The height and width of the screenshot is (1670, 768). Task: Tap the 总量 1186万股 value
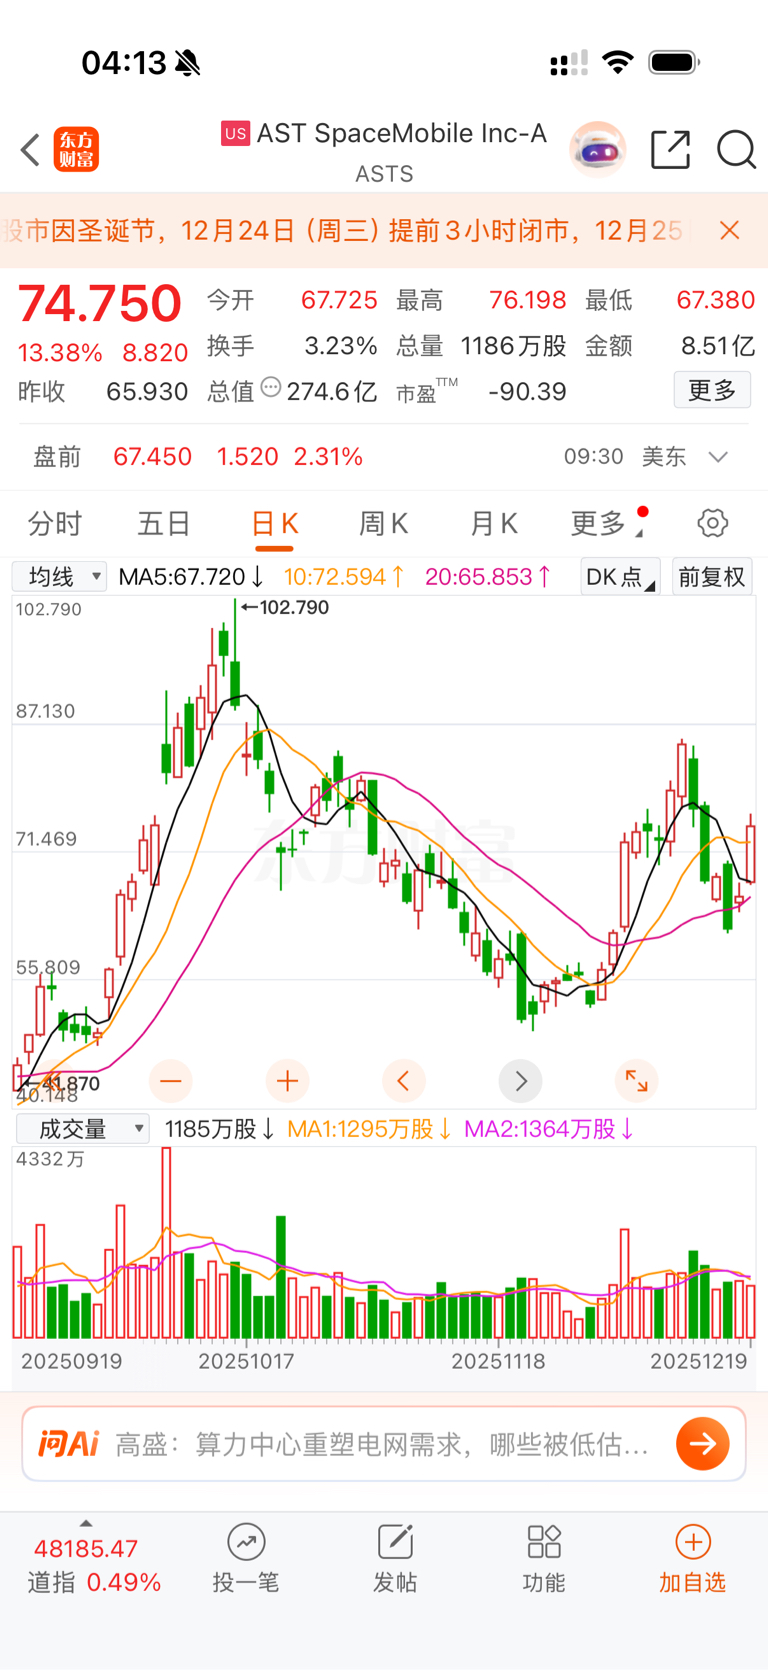pyautogui.click(x=513, y=346)
